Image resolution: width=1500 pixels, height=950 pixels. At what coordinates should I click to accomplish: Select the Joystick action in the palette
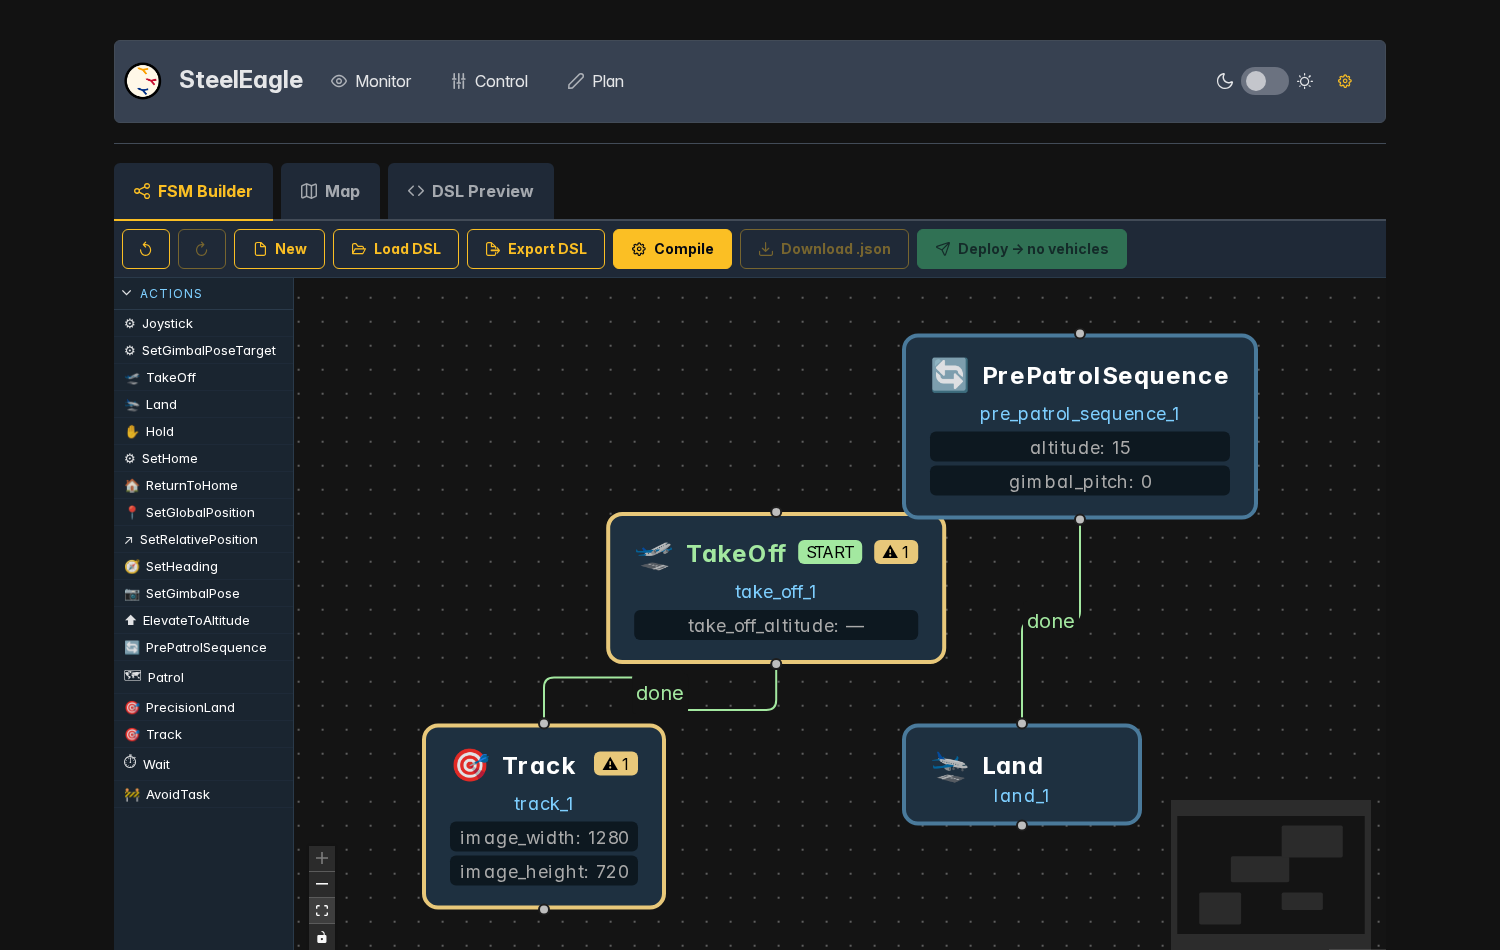[x=204, y=323]
